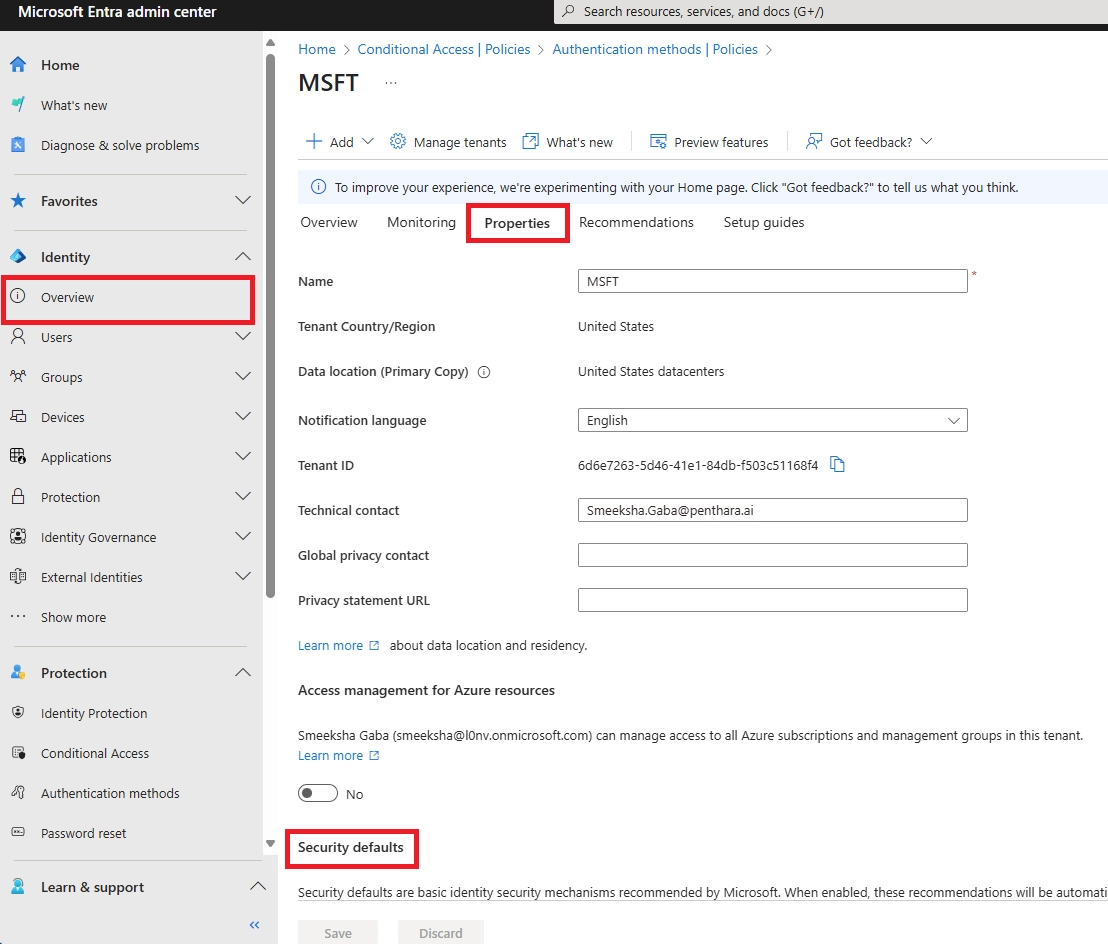Switch to the Overview tab
The image size is (1108, 944).
click(x=329, y=223)
